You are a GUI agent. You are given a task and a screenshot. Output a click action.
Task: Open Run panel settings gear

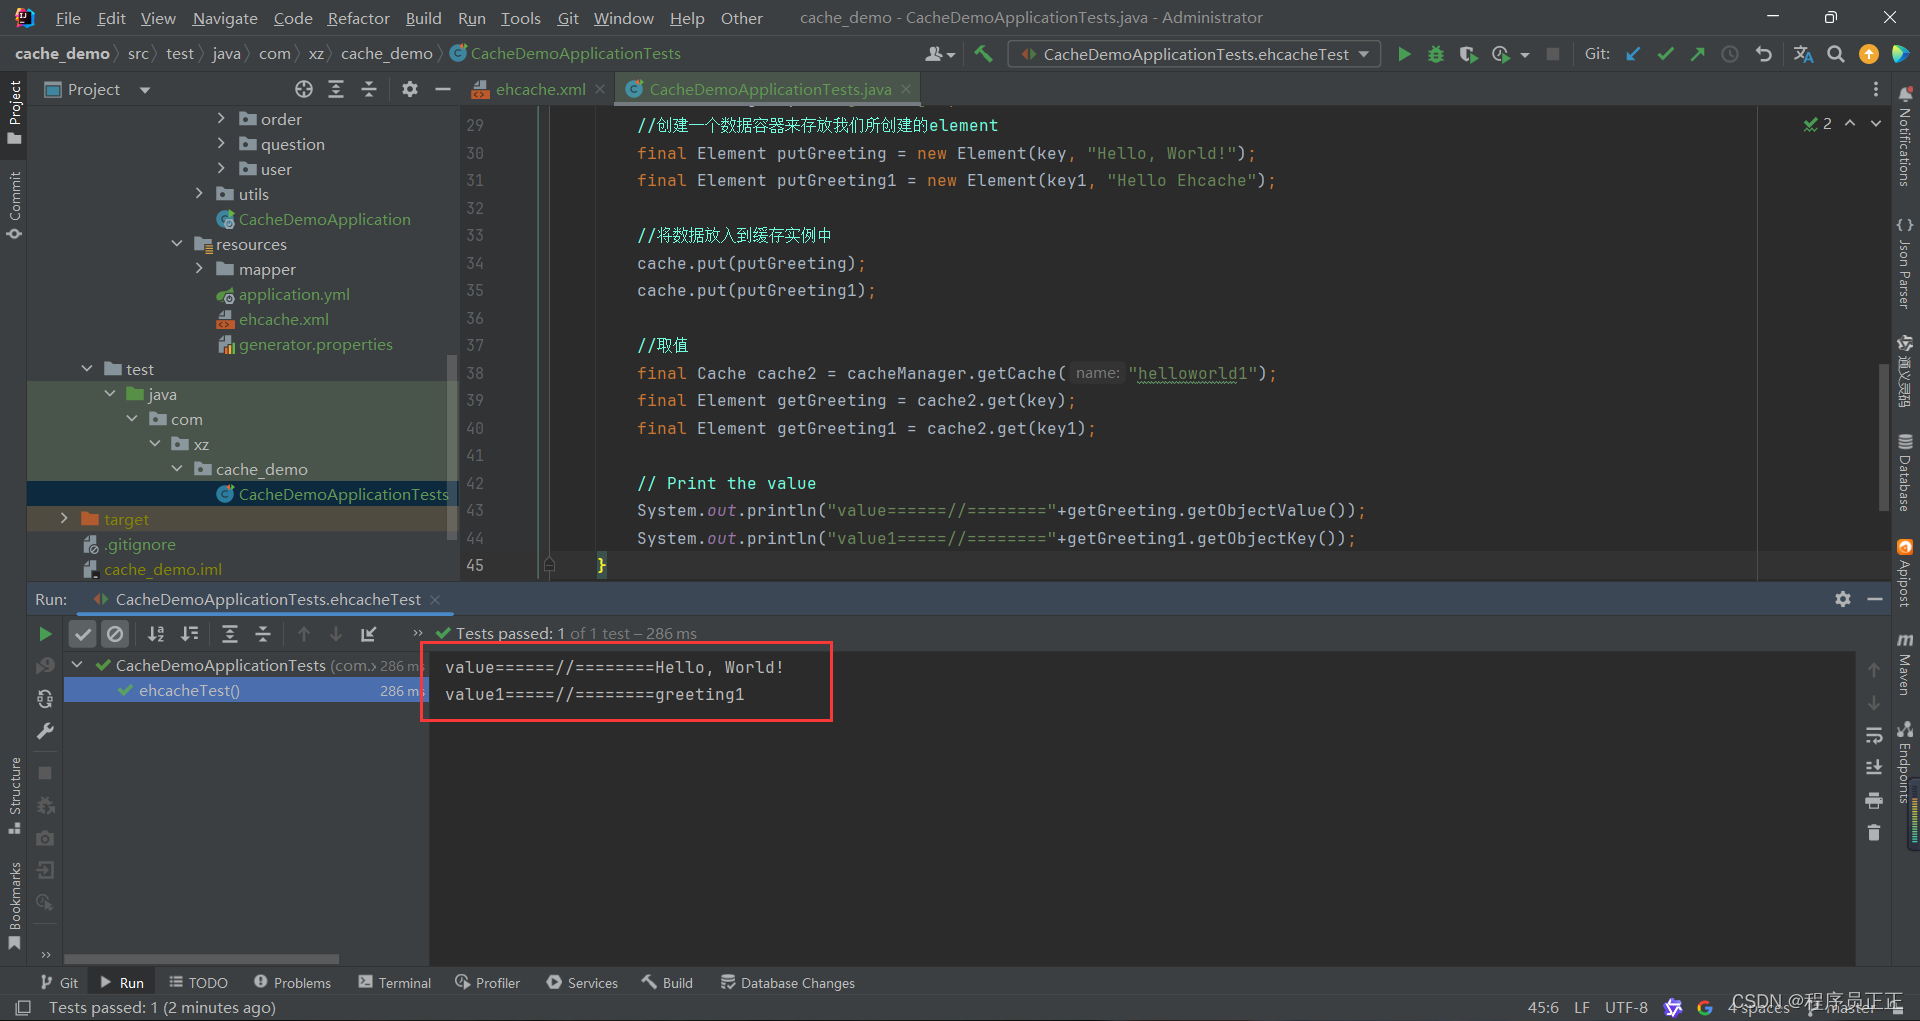1843,599
